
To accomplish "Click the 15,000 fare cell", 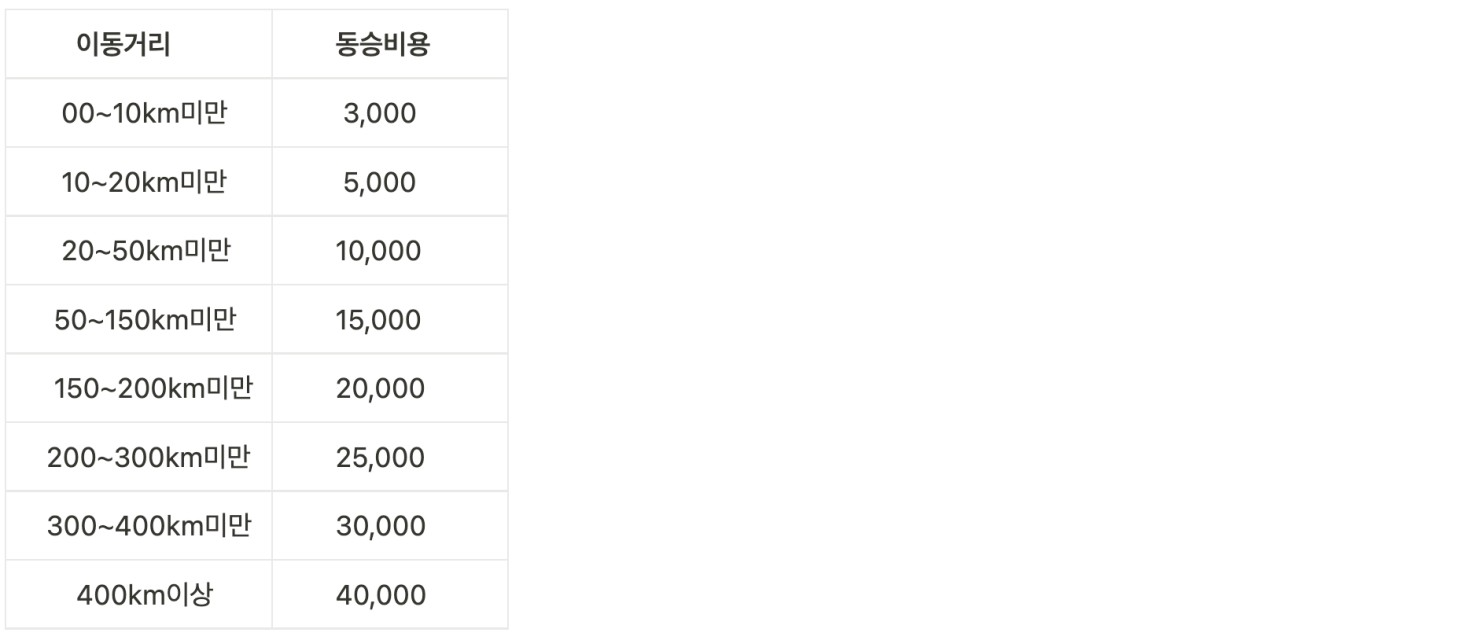I will tap(379, 320).
